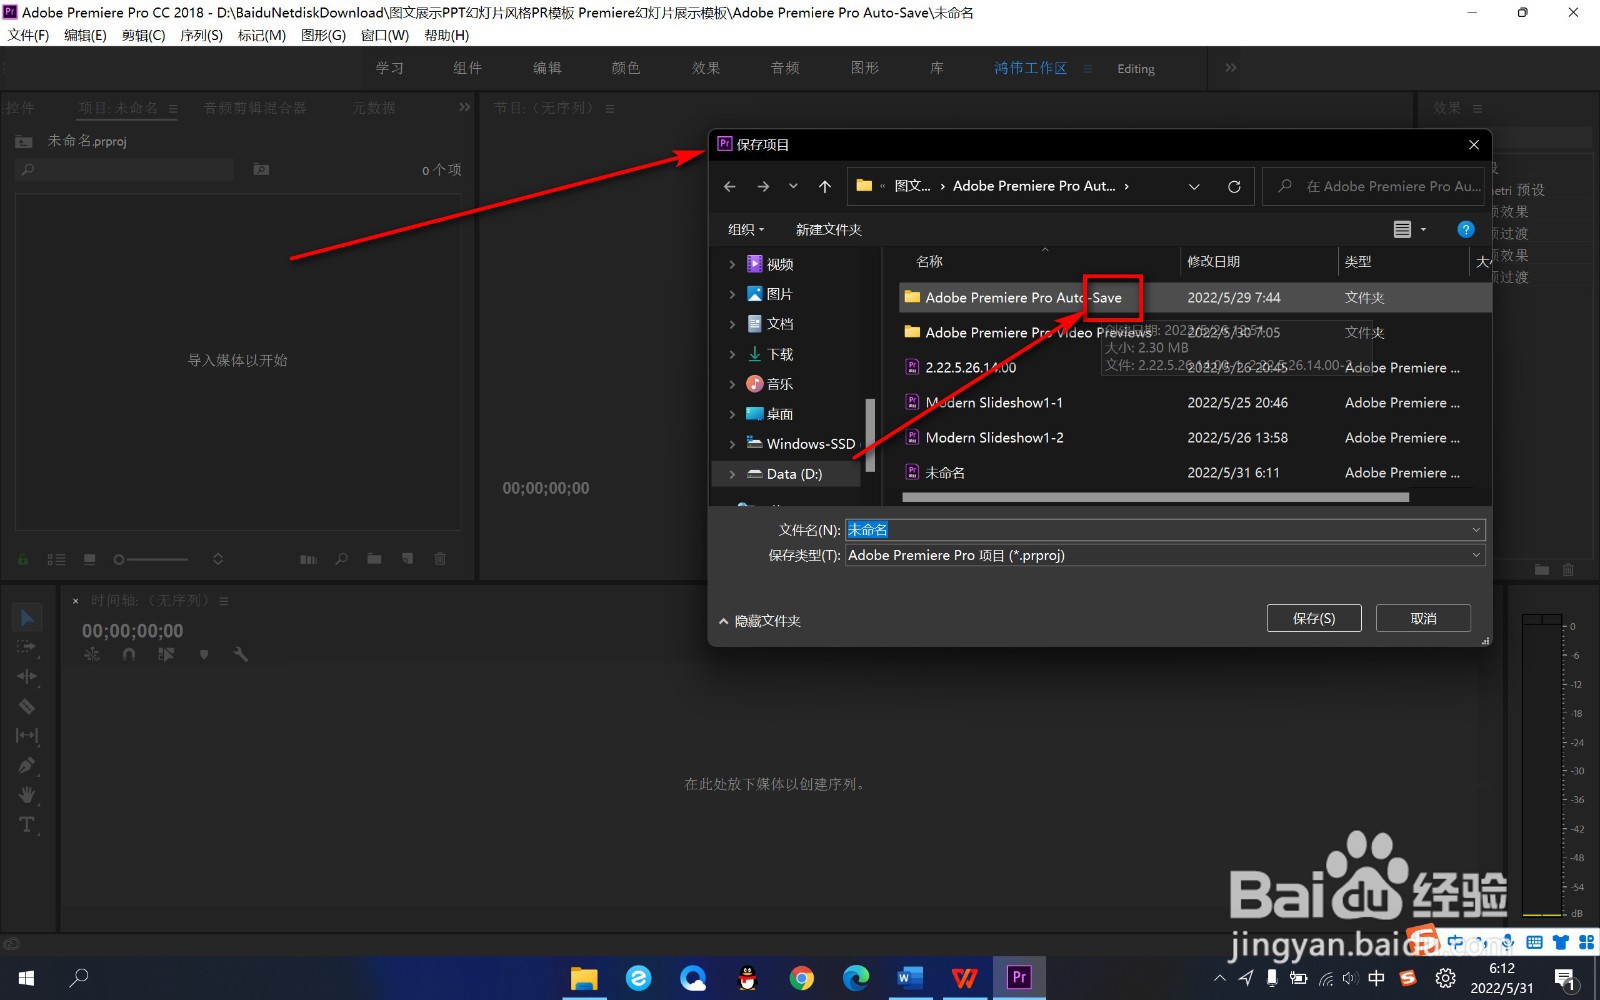Open the 窗口(W) menu
This screenshot has height=1000, width=1600.
point(385,35)
